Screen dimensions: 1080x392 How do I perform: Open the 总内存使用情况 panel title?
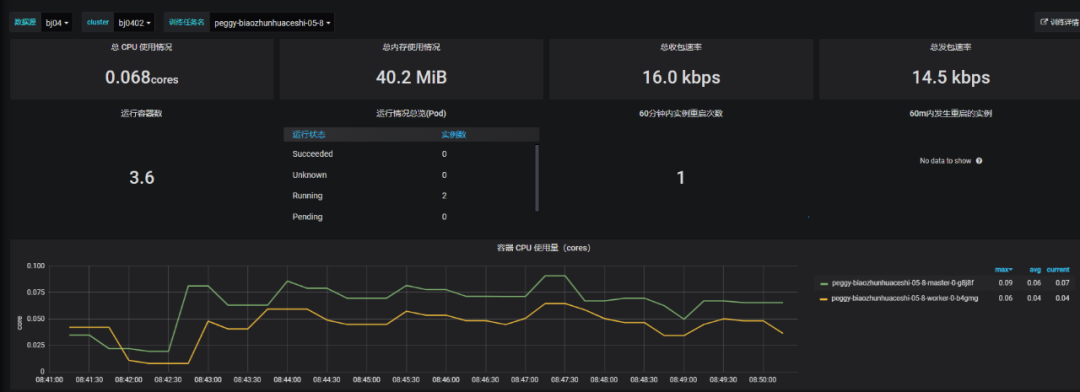[411, 47]
